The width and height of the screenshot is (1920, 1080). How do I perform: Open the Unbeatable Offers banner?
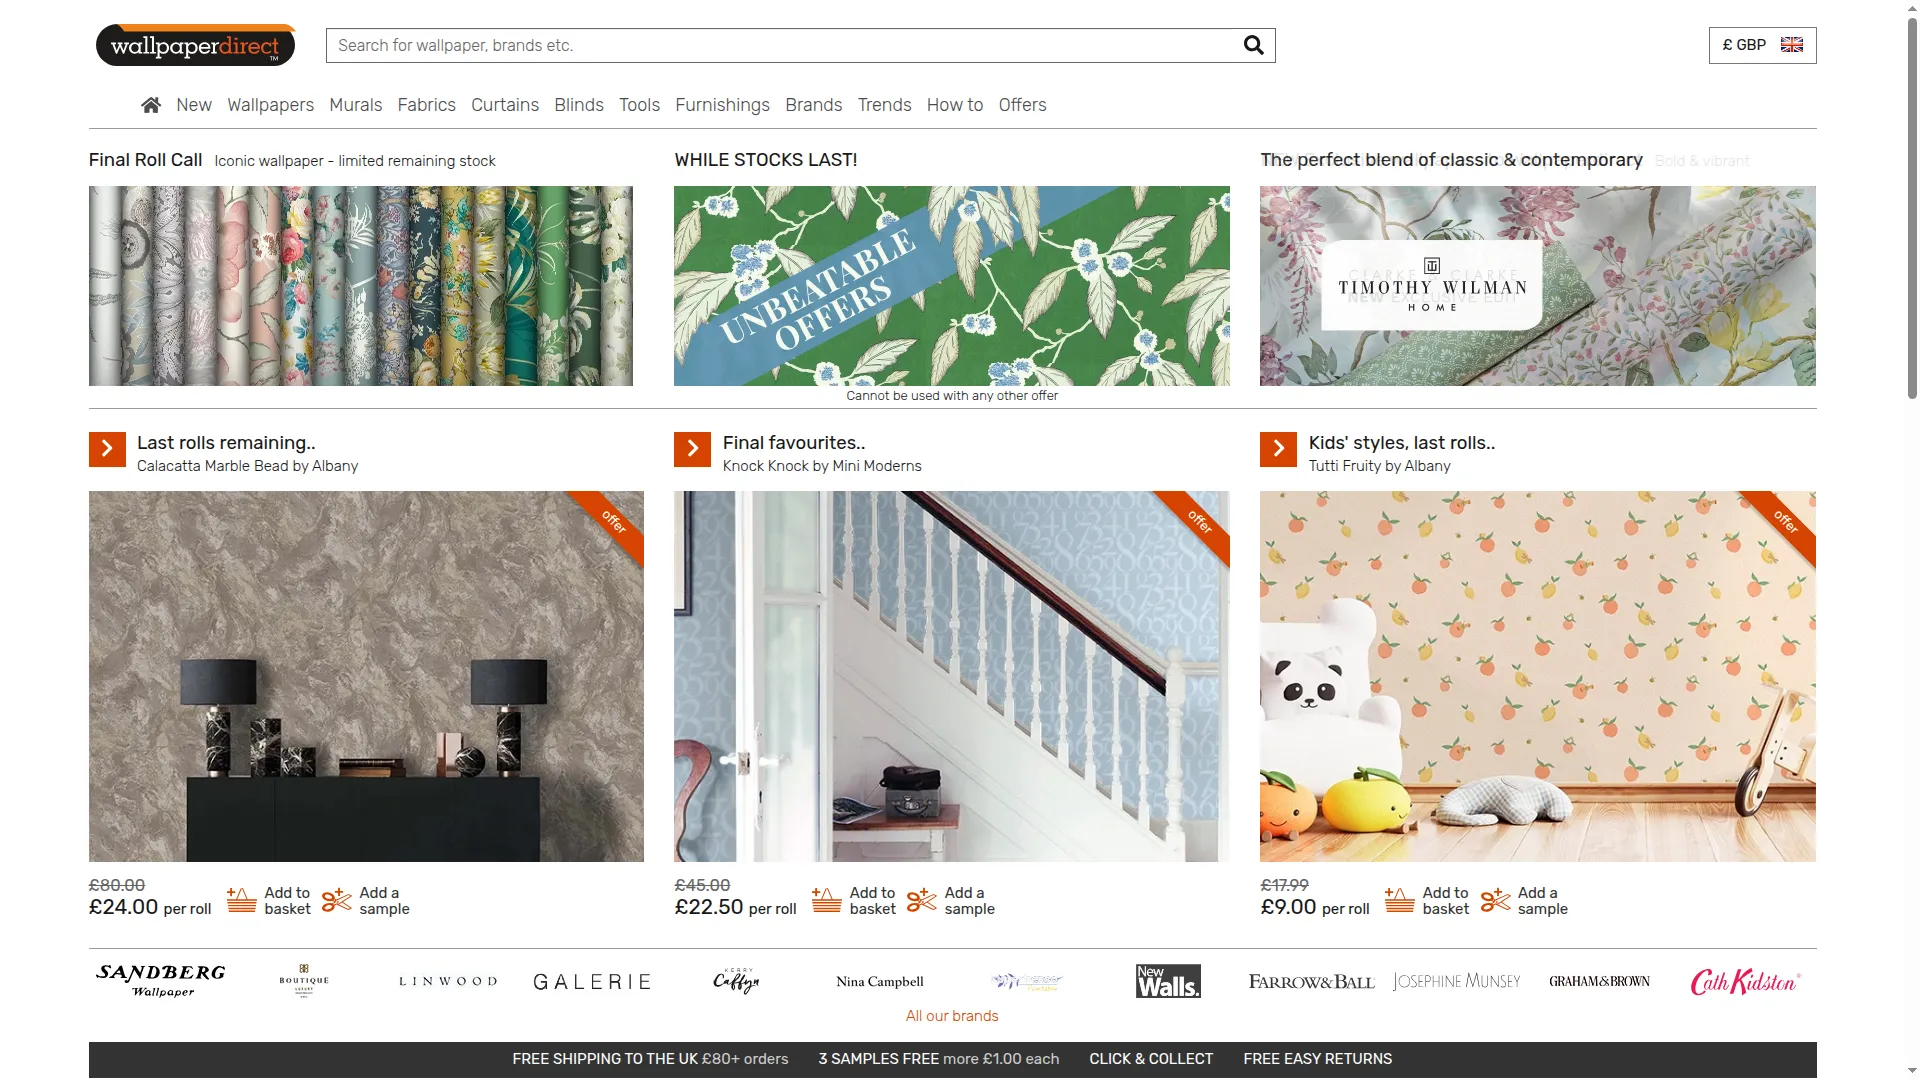[952, 286]
